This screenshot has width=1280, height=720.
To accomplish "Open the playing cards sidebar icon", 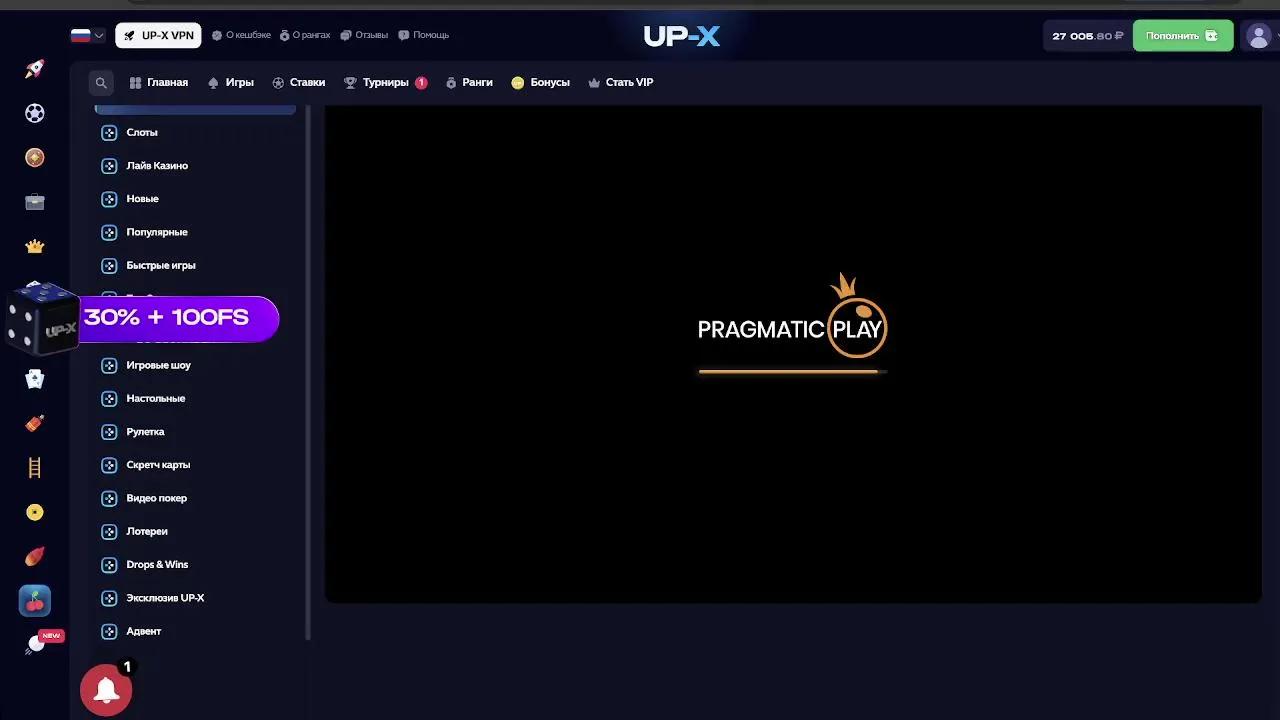I will point(35,379).
